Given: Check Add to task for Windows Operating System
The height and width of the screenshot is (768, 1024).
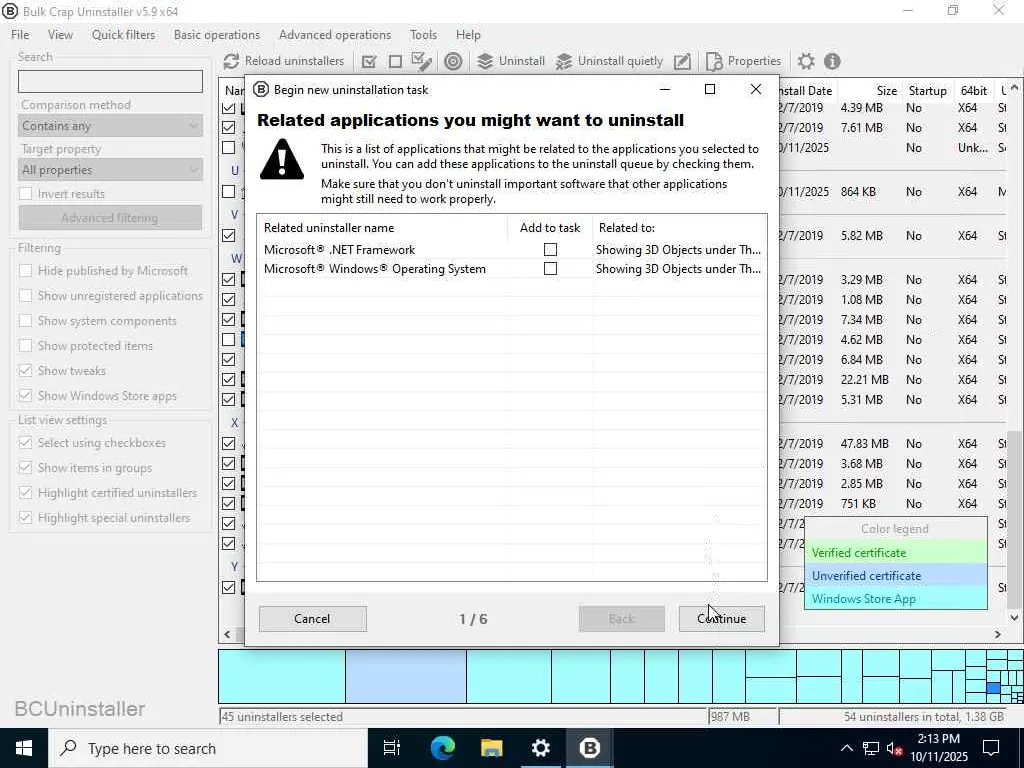Looking at the screenshot, I should tap(551, 268).
